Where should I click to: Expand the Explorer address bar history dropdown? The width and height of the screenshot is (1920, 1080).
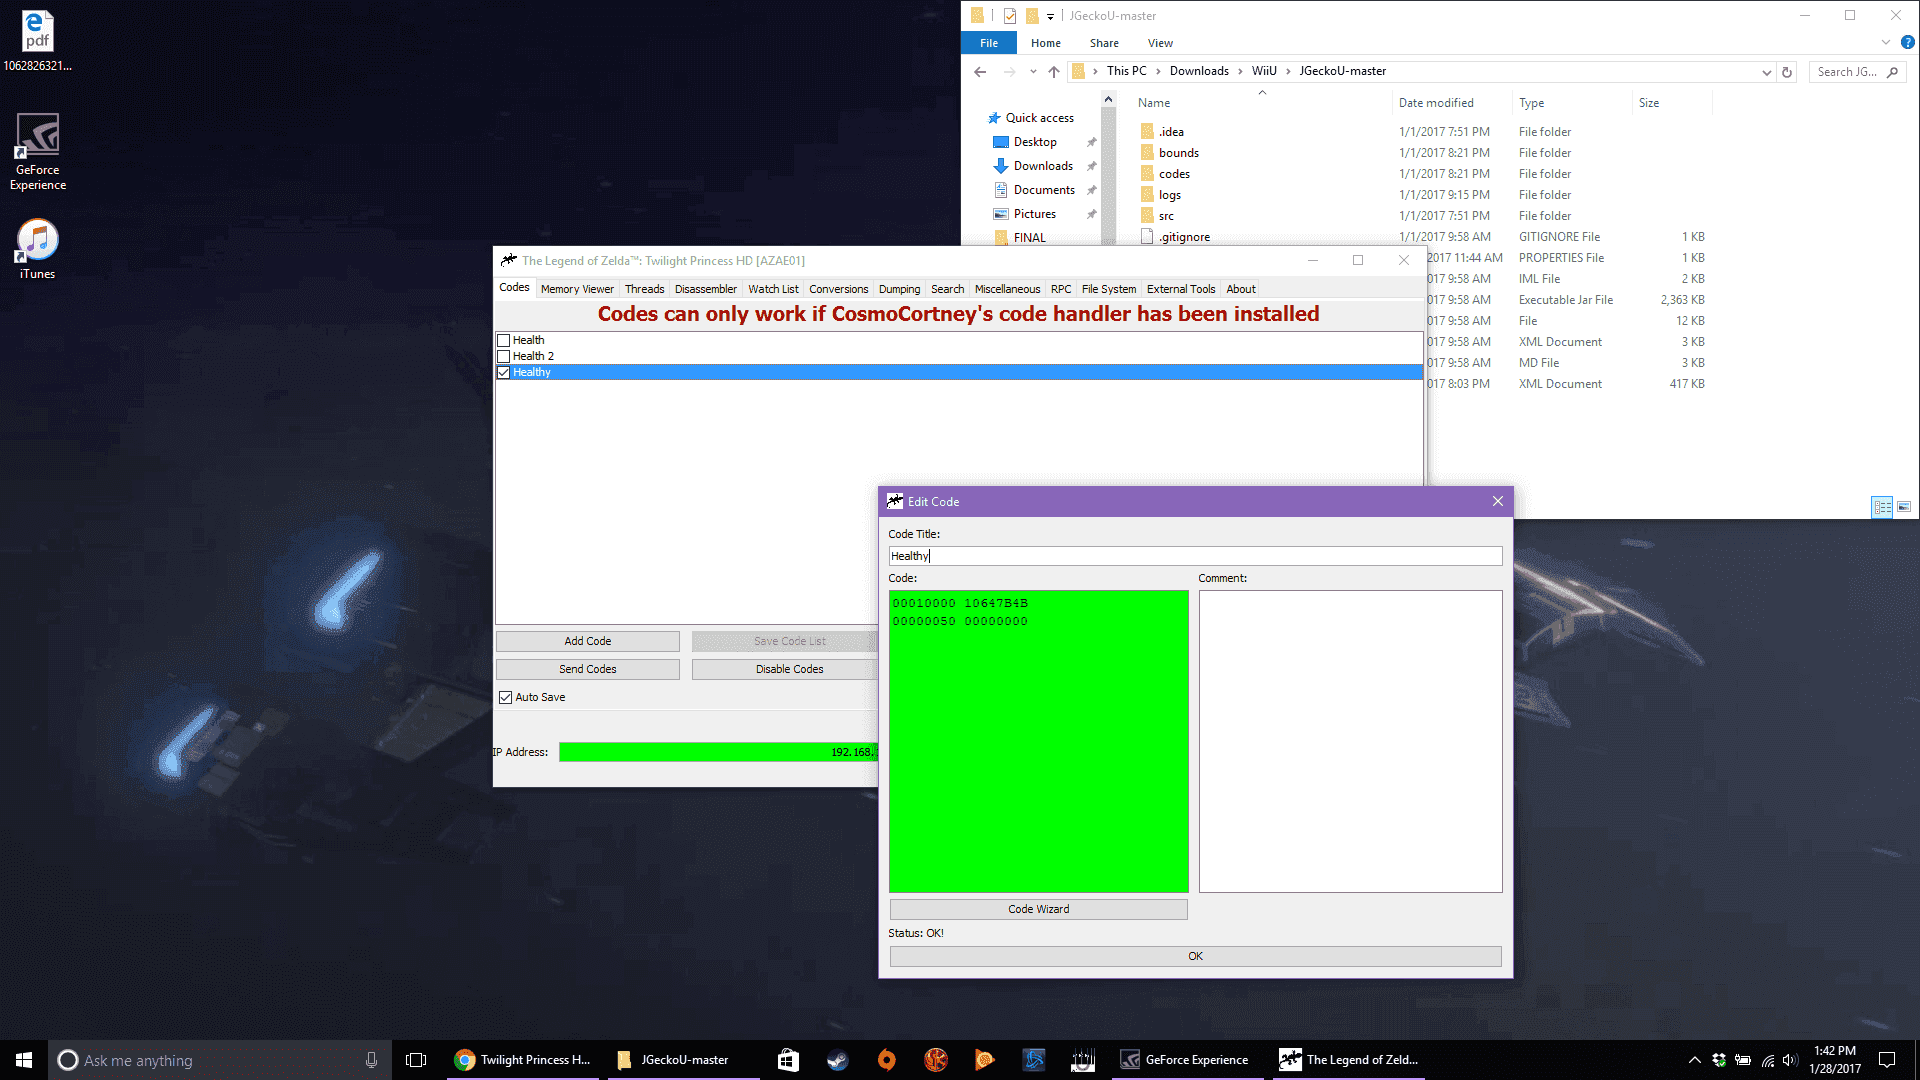[x=1766, y=72]
